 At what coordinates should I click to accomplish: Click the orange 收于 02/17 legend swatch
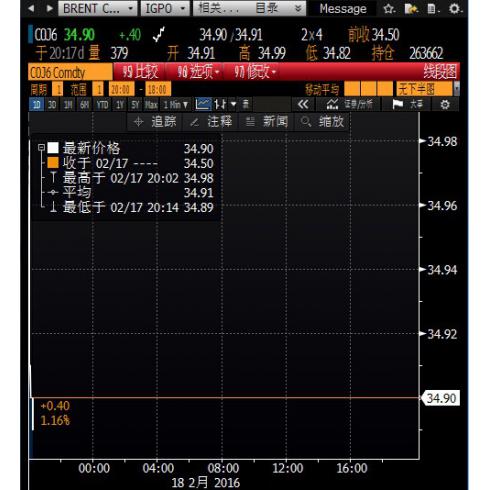tap(53, 163)
